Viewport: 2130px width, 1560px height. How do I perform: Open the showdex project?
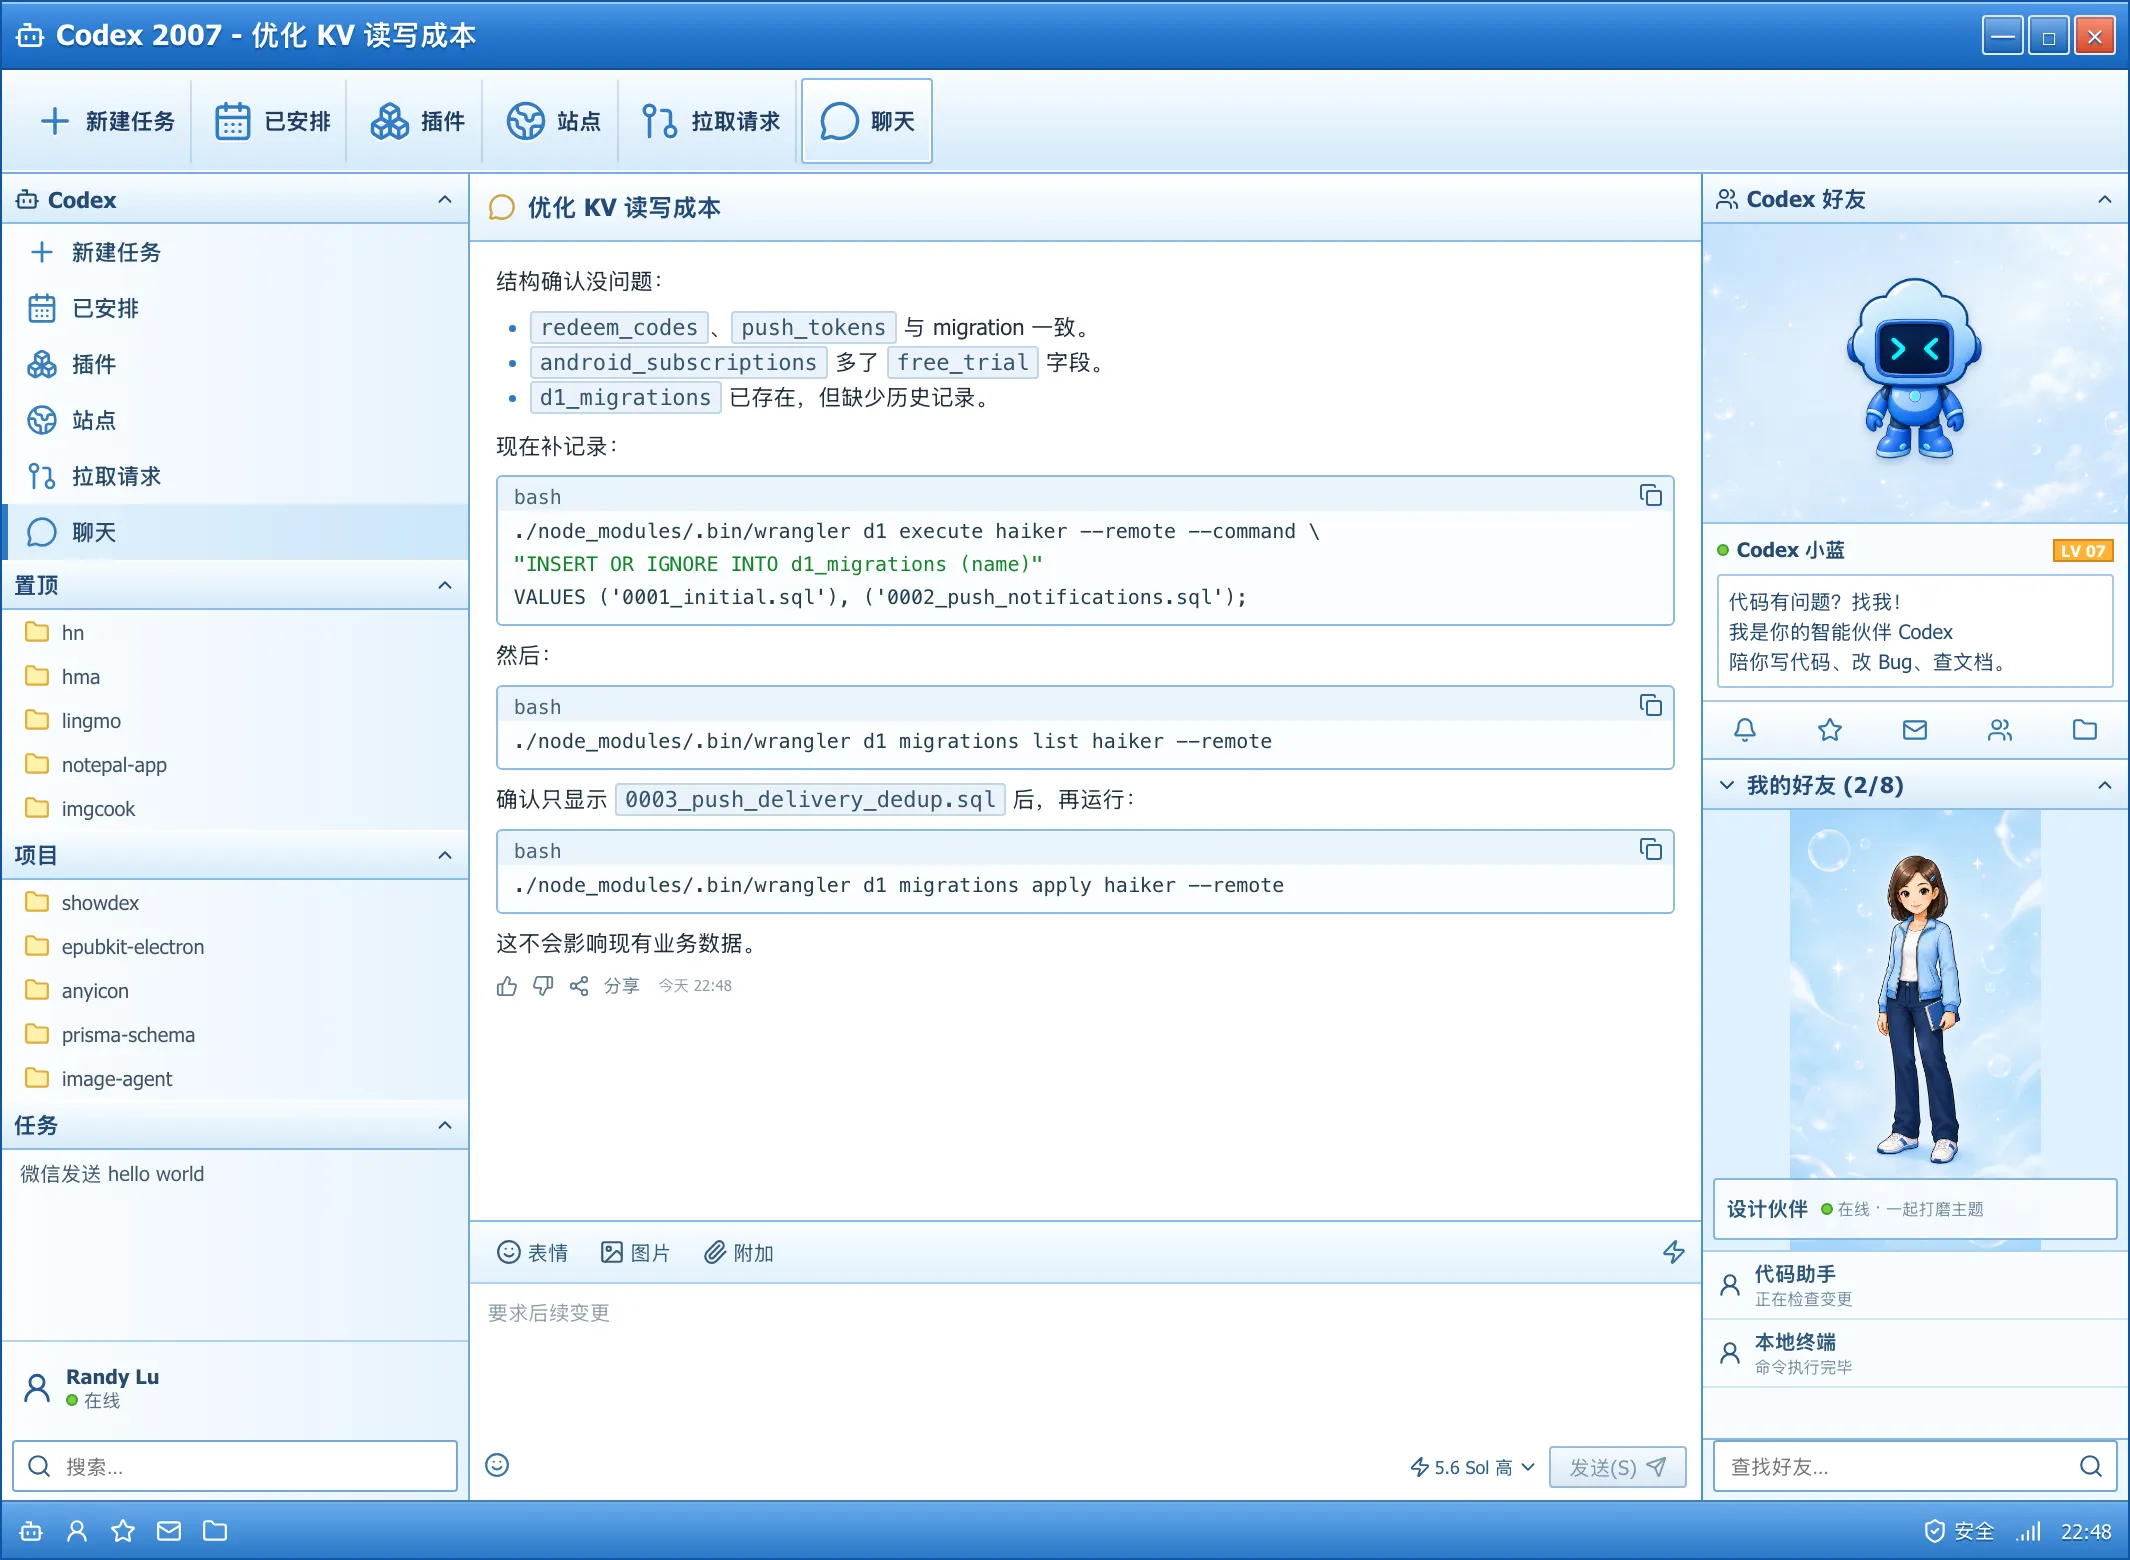(x=235, y=902)
